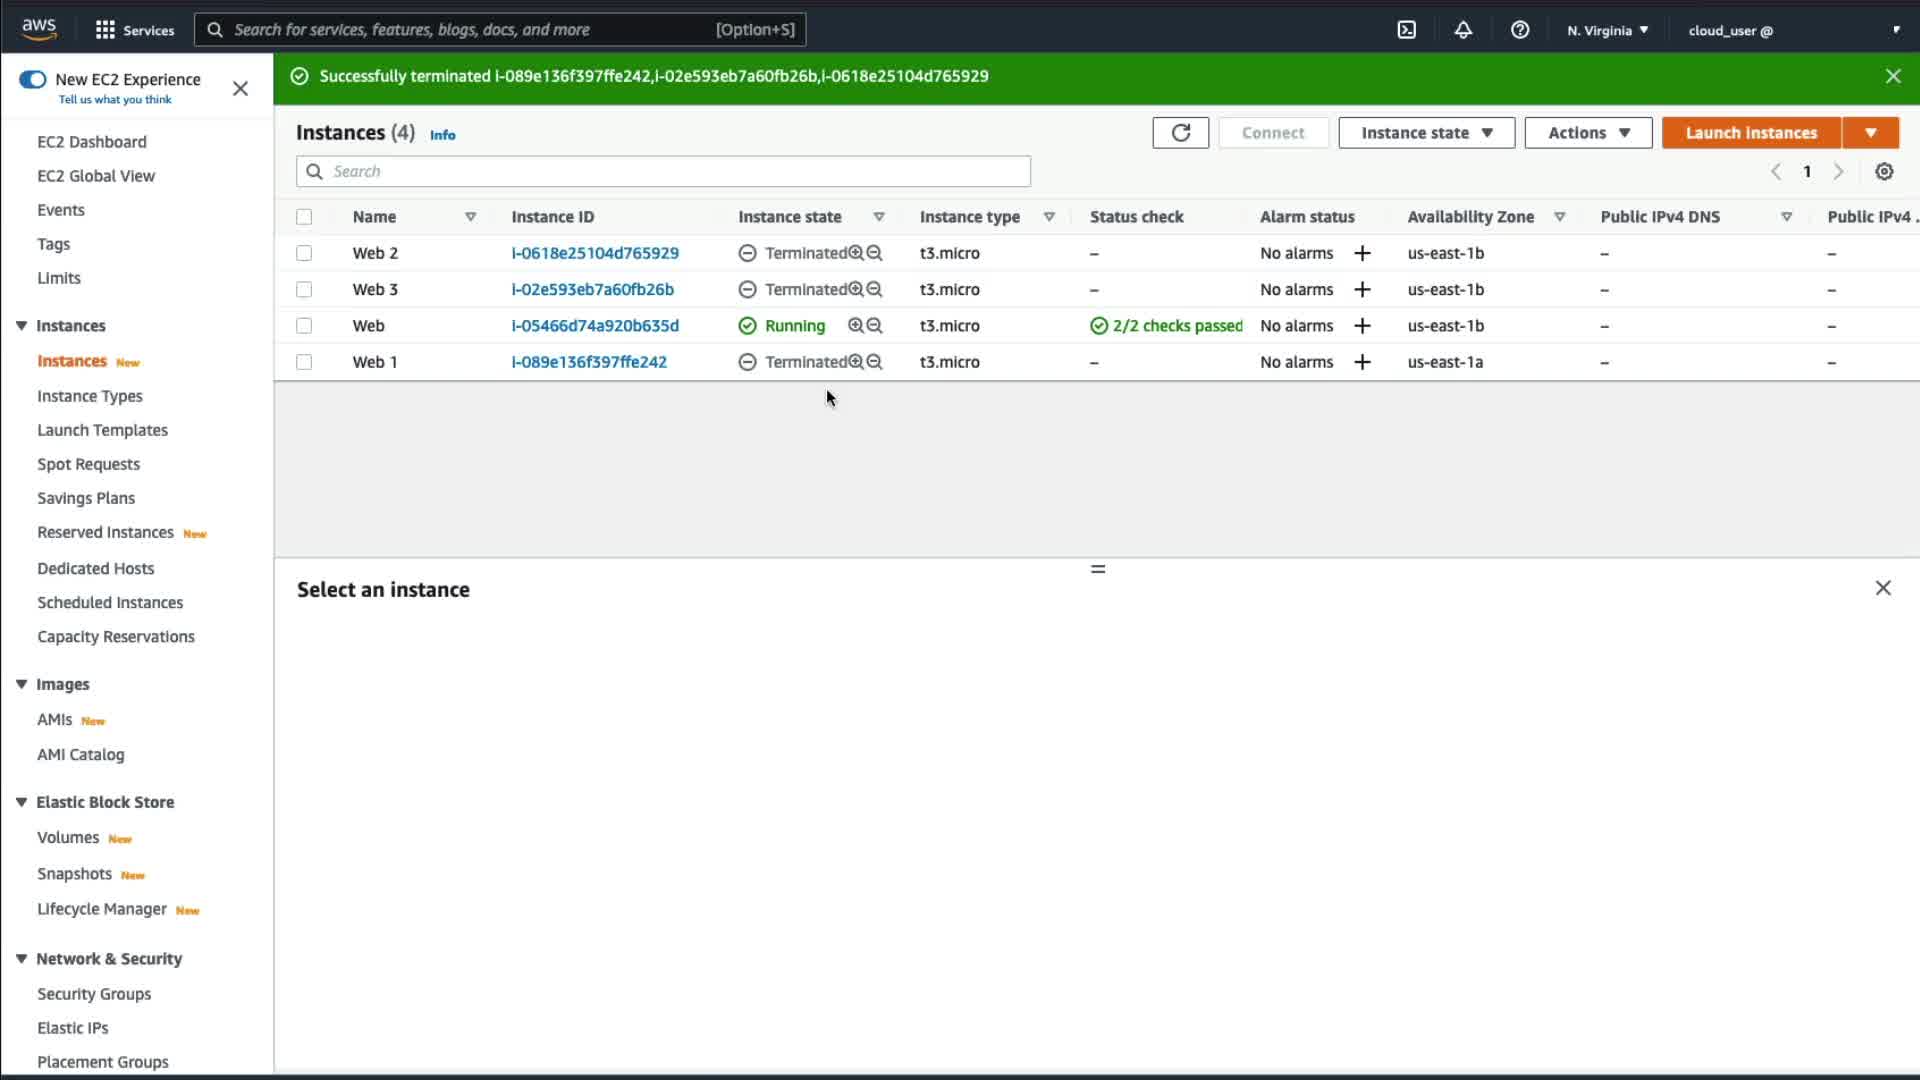Screen dimensions: 1920x1080
Task: Open the Instance state dropdown
Action: [1426, 133]
